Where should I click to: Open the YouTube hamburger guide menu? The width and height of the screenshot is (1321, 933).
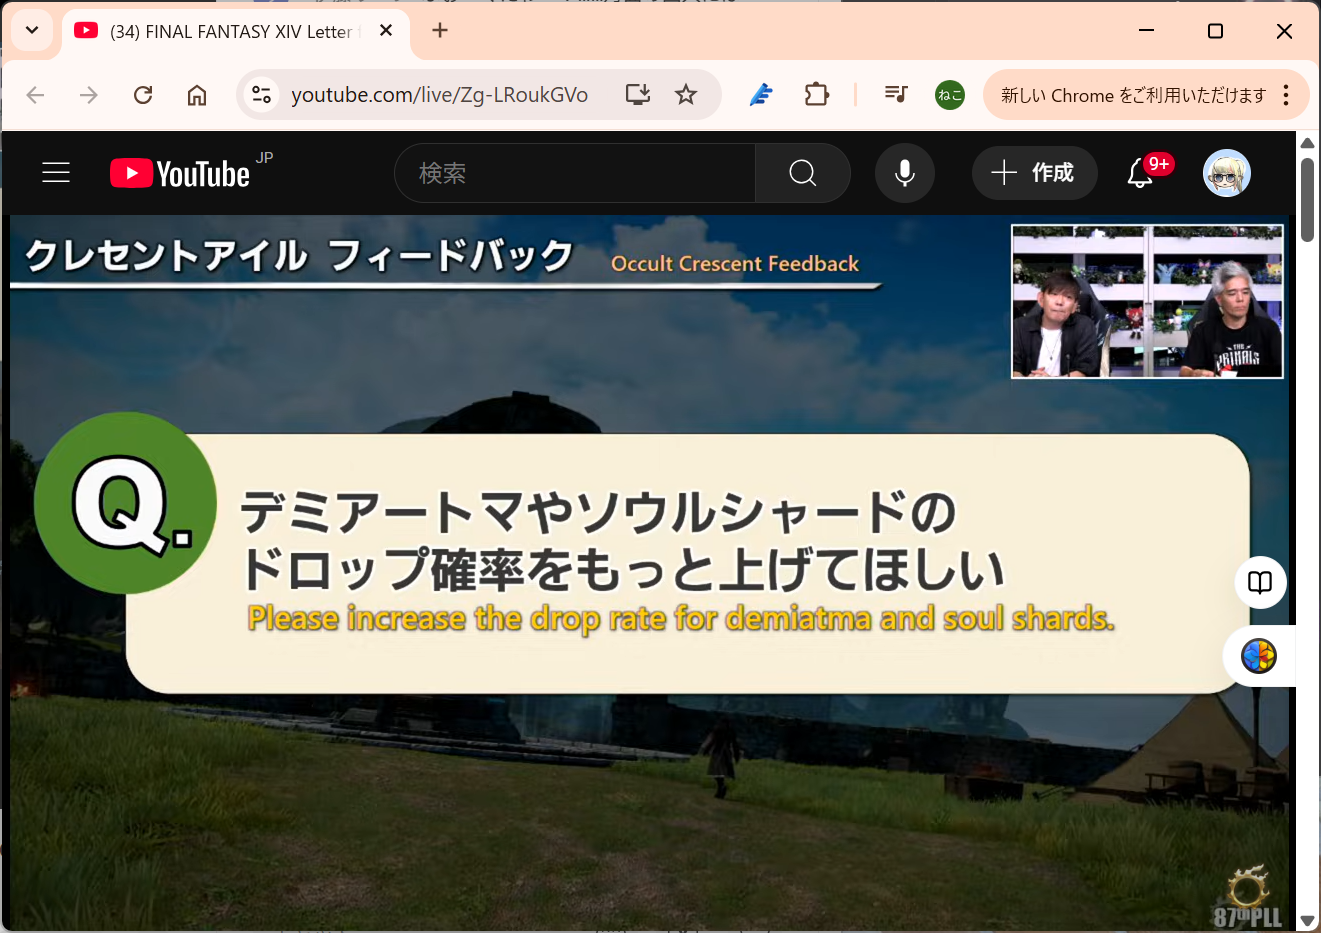click(x=56, y=173)
